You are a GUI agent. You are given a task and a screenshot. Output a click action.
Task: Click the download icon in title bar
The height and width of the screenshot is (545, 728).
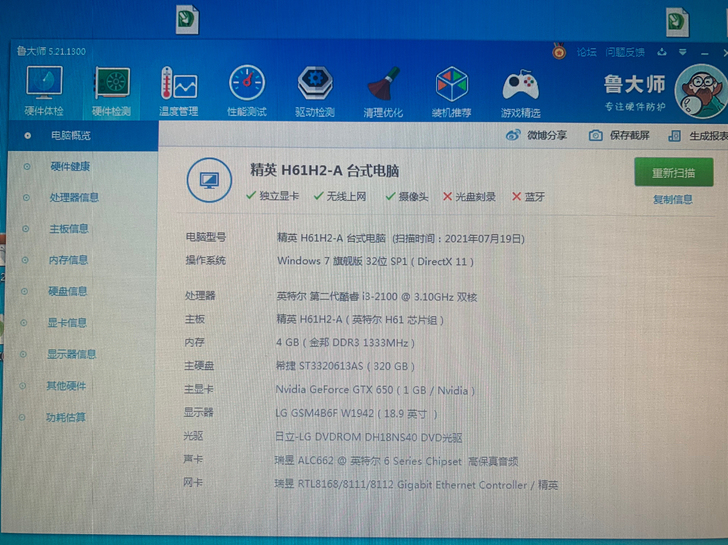pyautogui.click(x=662, y=52)
